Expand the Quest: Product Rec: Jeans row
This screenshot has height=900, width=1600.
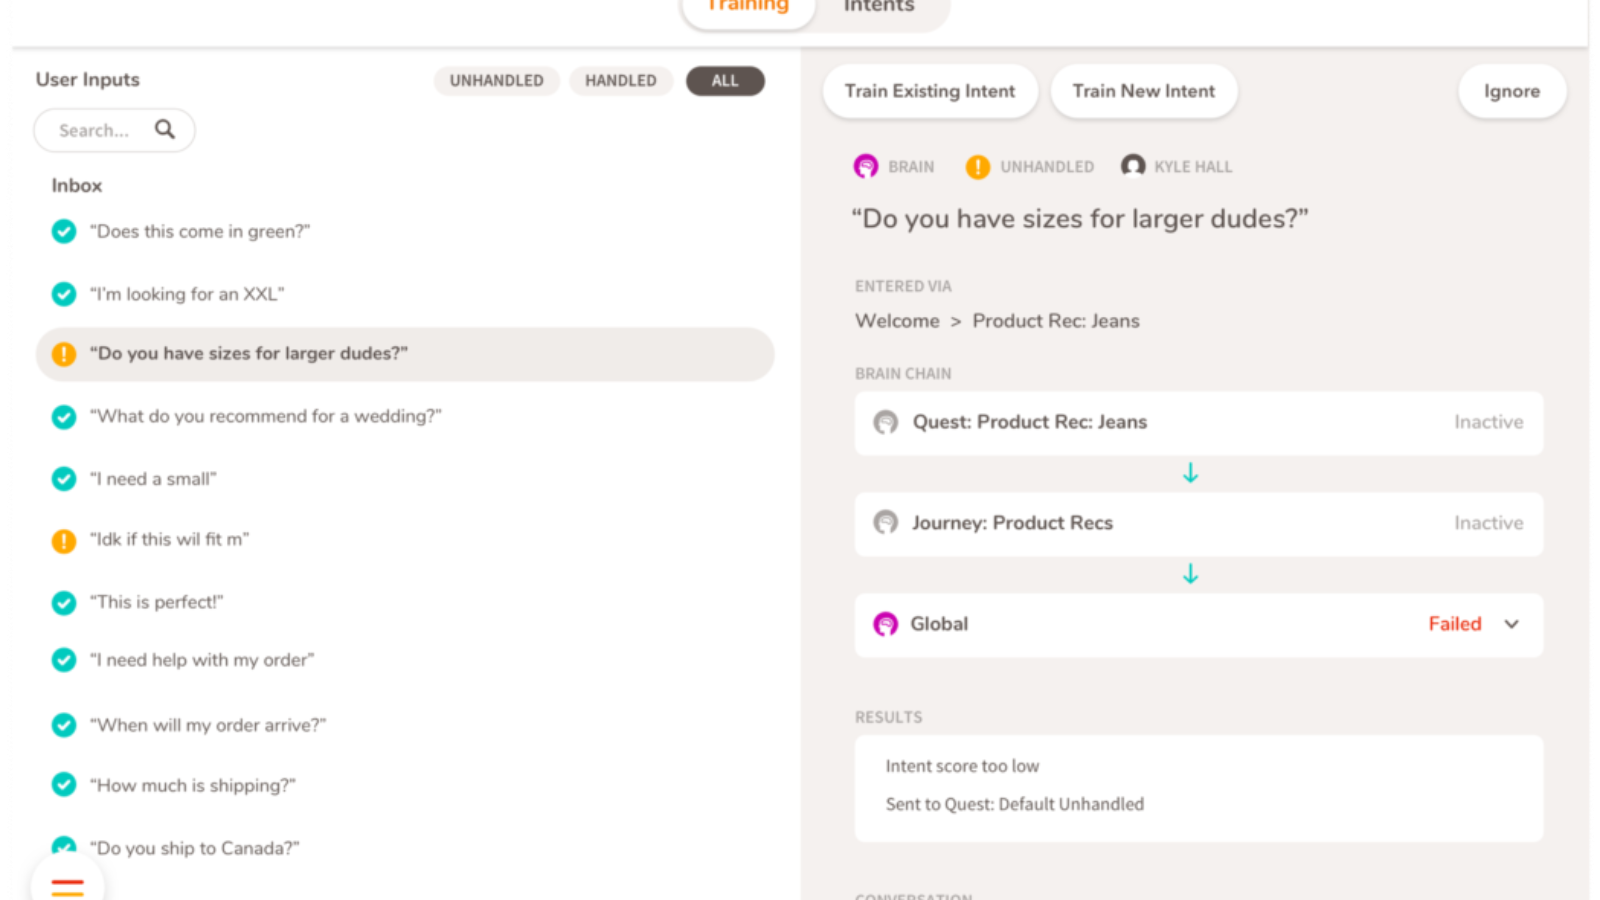1198,423
